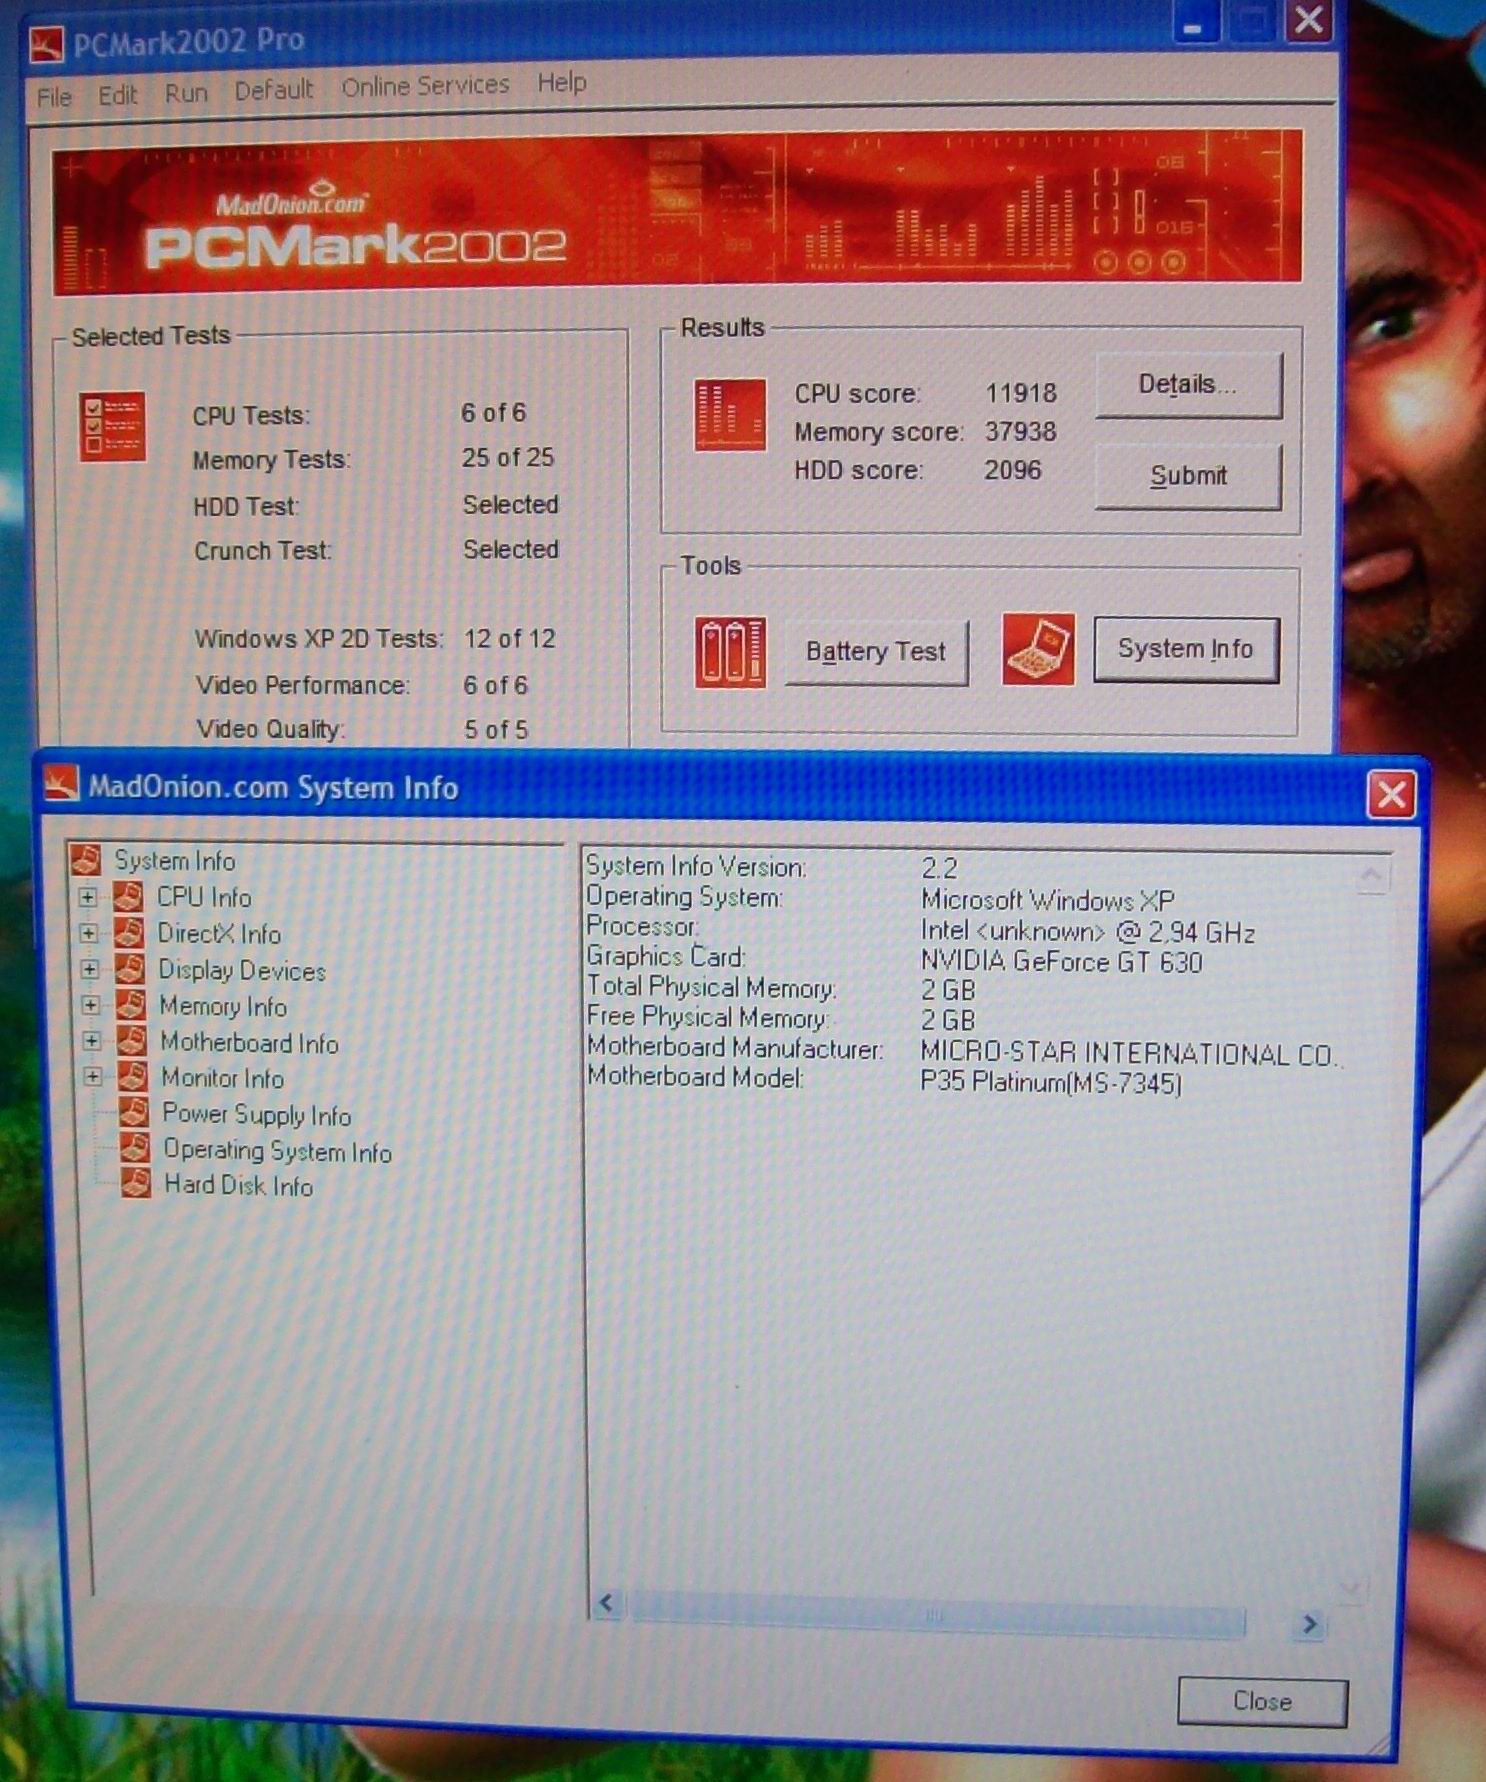This screenshot has height=1782, width=1486.
Task: Select CPU Info in the tree
Action: pos(204,898)
